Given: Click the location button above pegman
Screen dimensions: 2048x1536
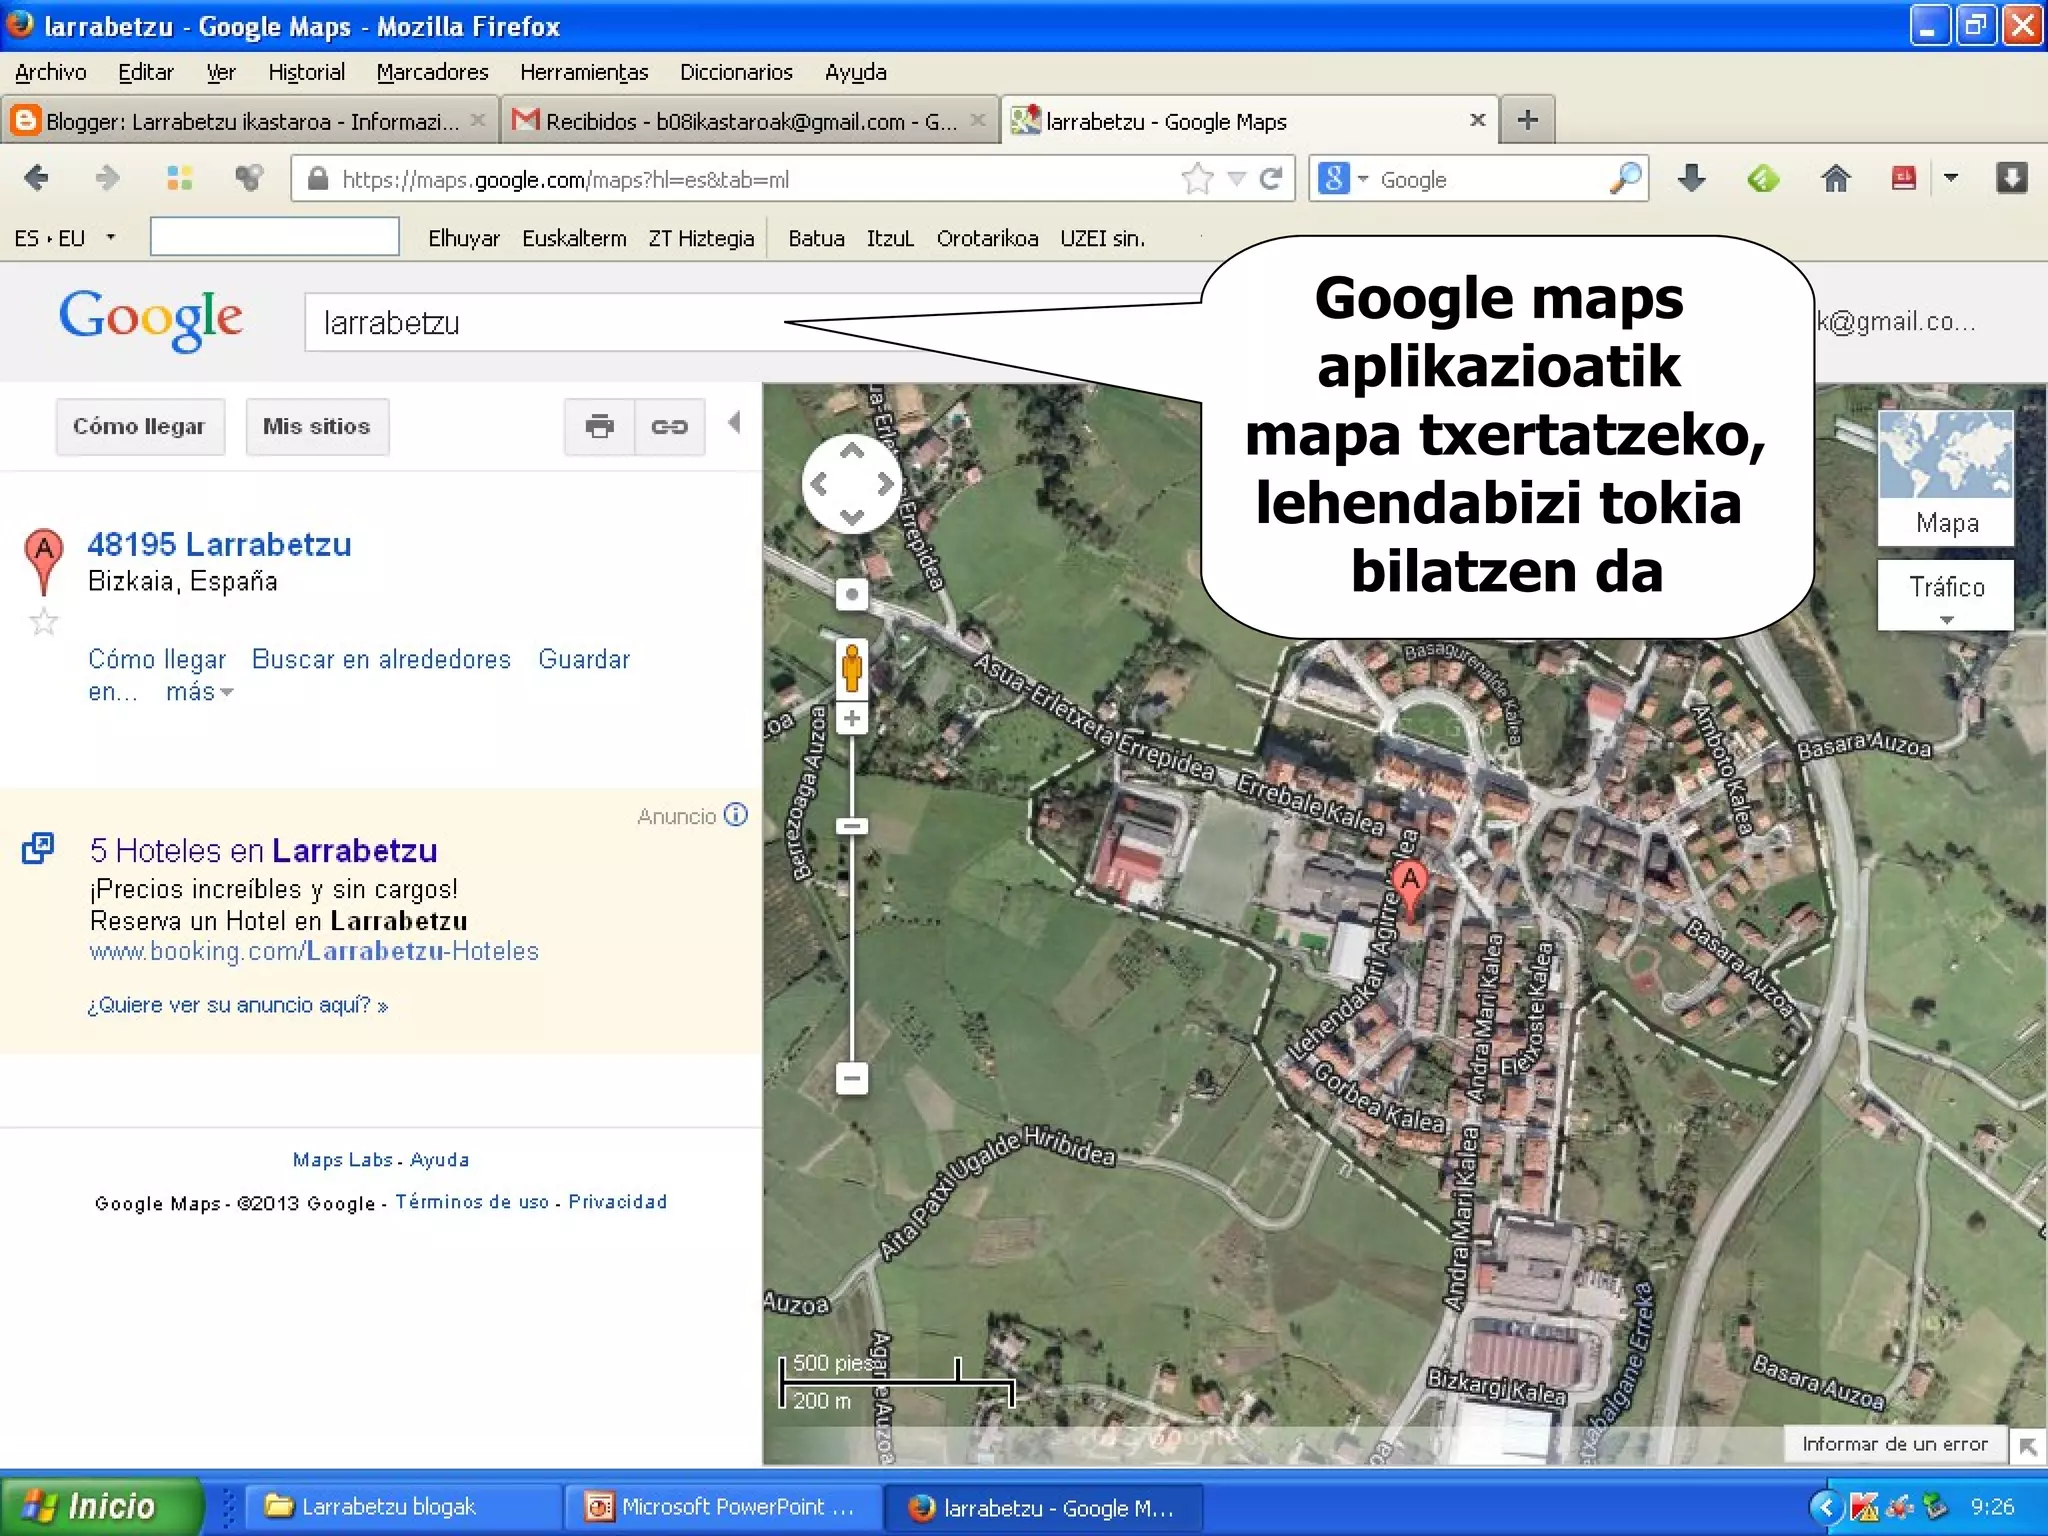Looking at the screenshot, I should coord(851,594).
